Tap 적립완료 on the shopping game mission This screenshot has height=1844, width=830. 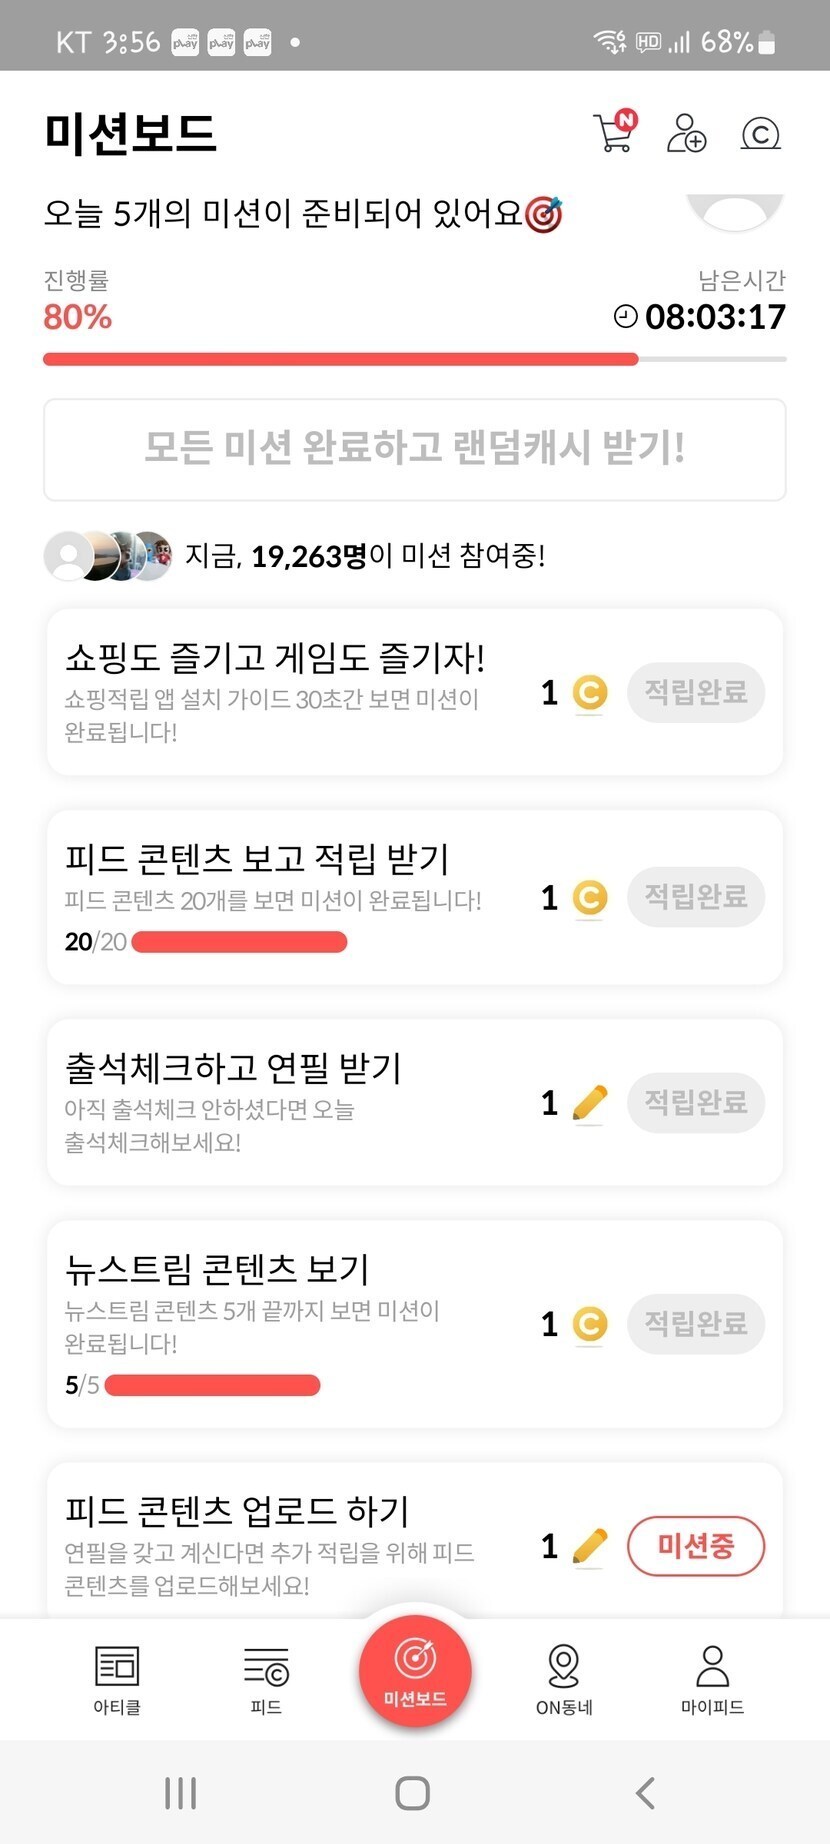tap(696, 692)
